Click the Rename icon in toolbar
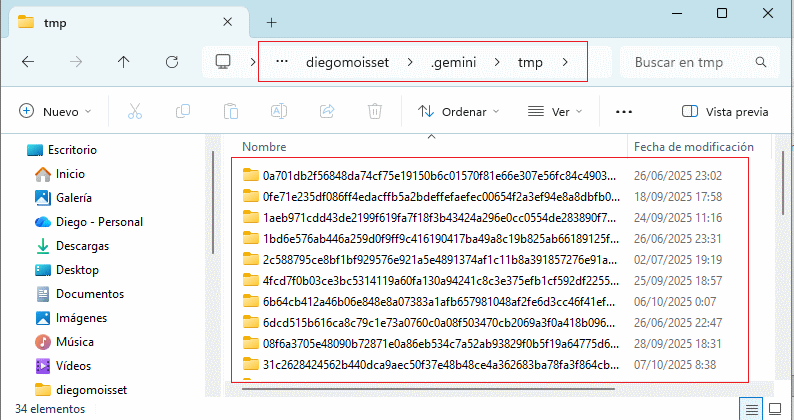 point(278,111)
